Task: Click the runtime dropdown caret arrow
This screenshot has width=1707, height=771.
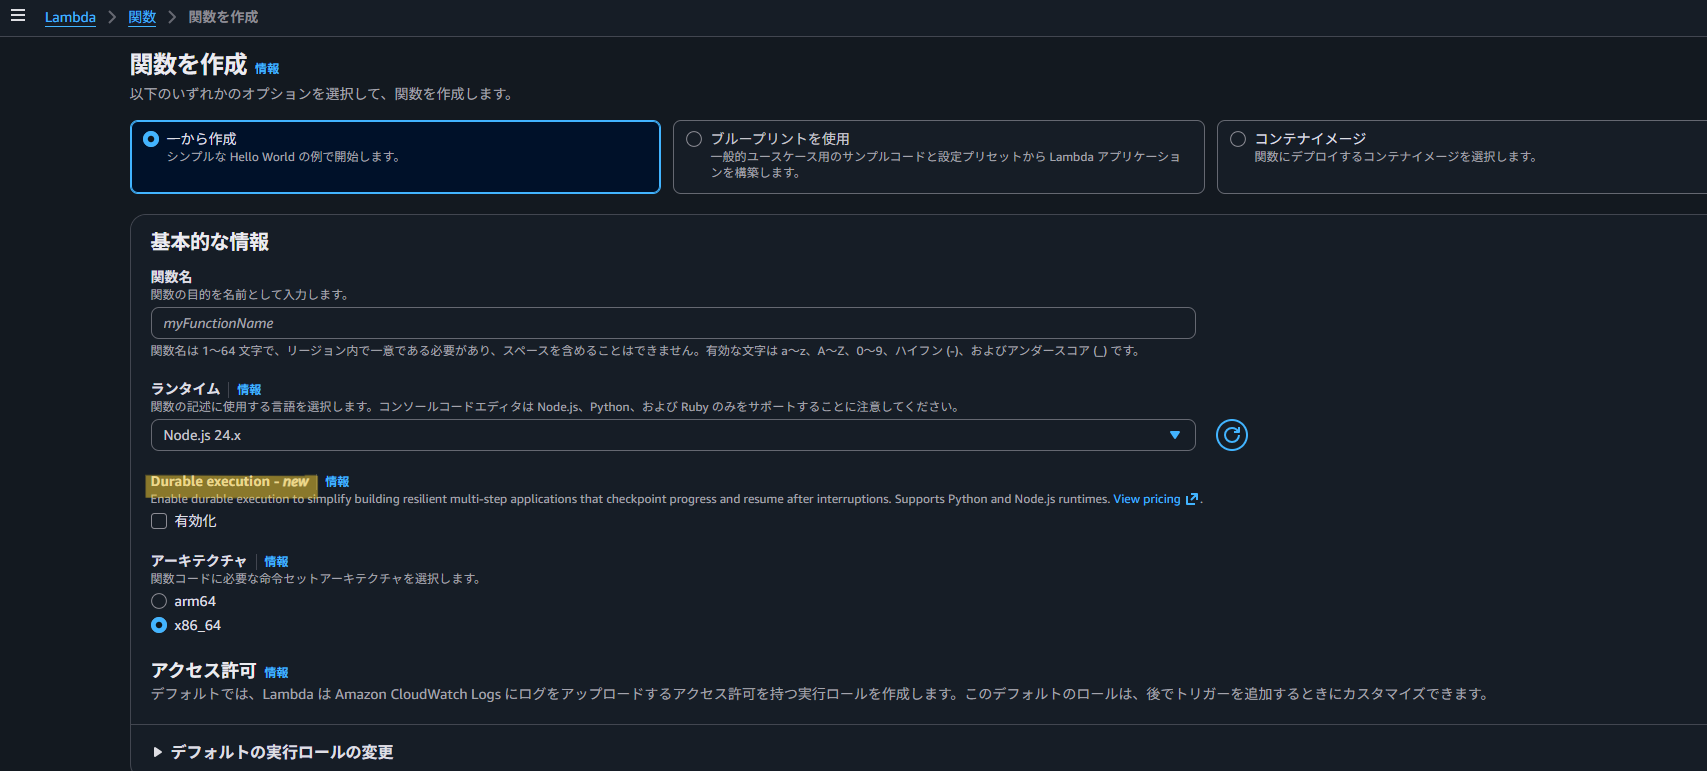Action: [x=1175, y=435]
